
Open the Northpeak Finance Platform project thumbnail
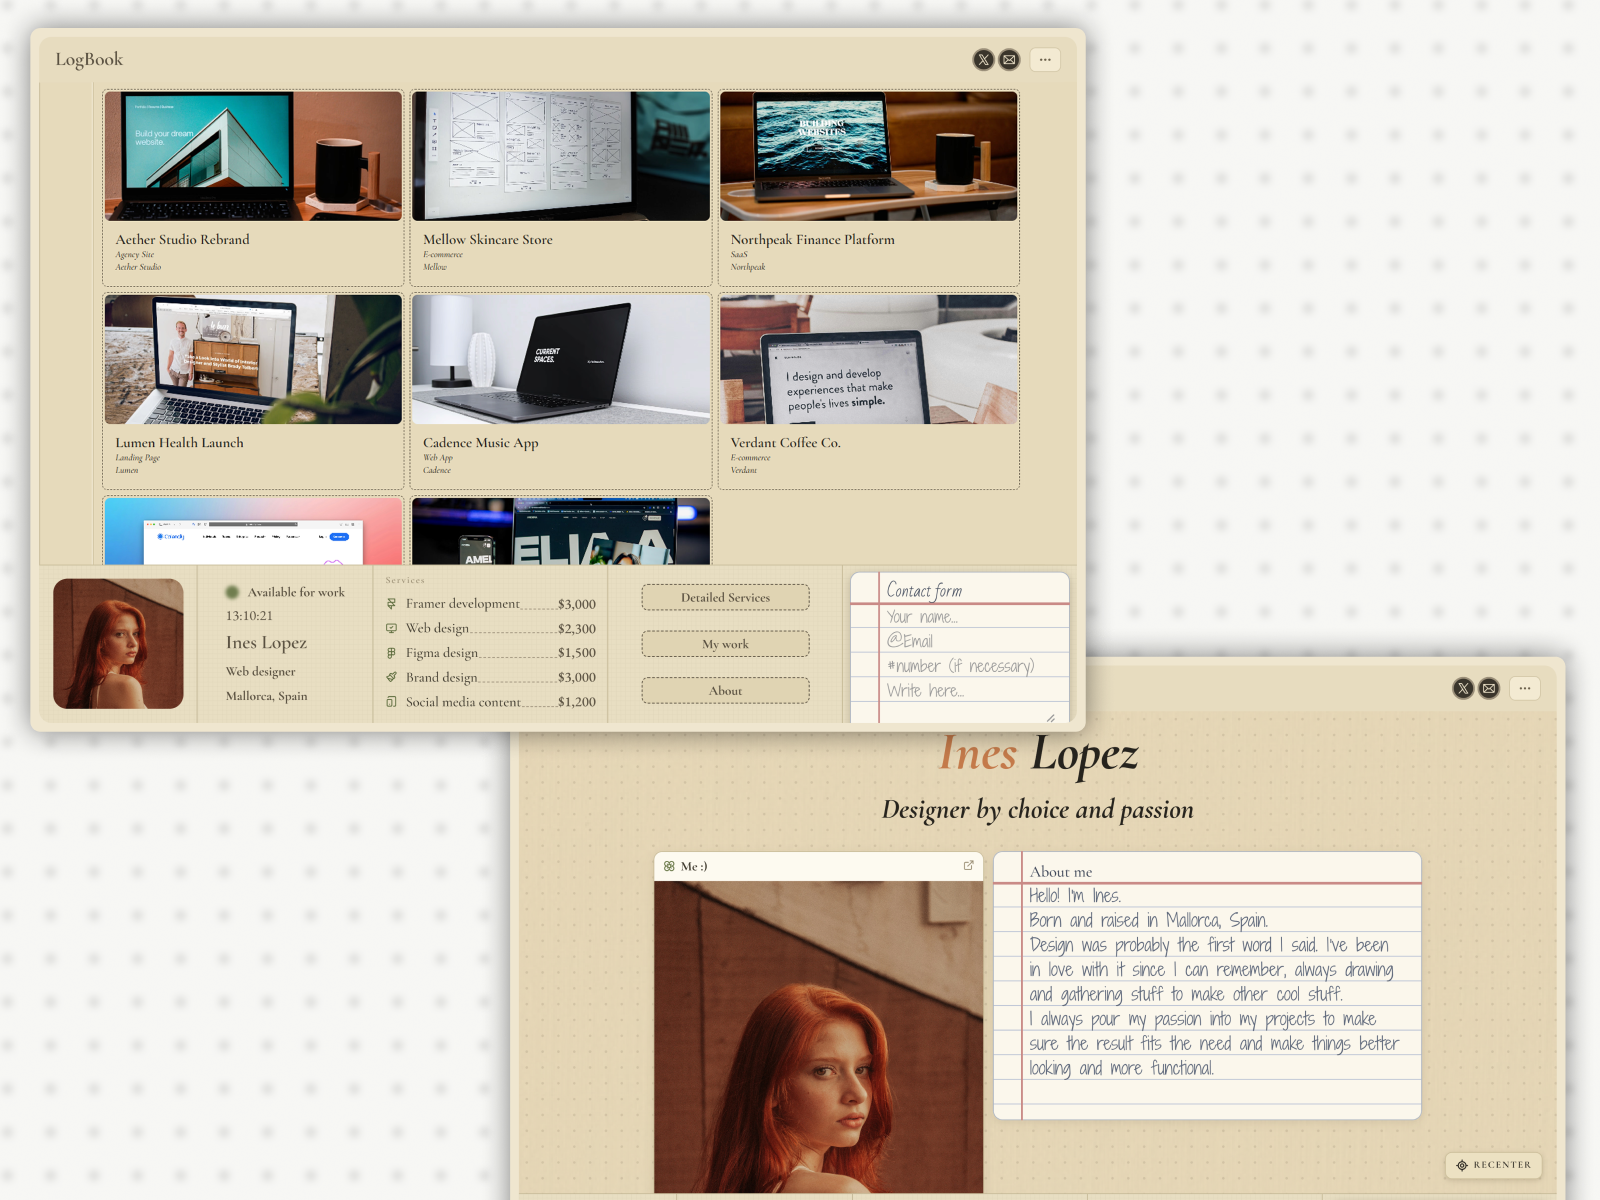pyautogui.click(x=869, y=156)
